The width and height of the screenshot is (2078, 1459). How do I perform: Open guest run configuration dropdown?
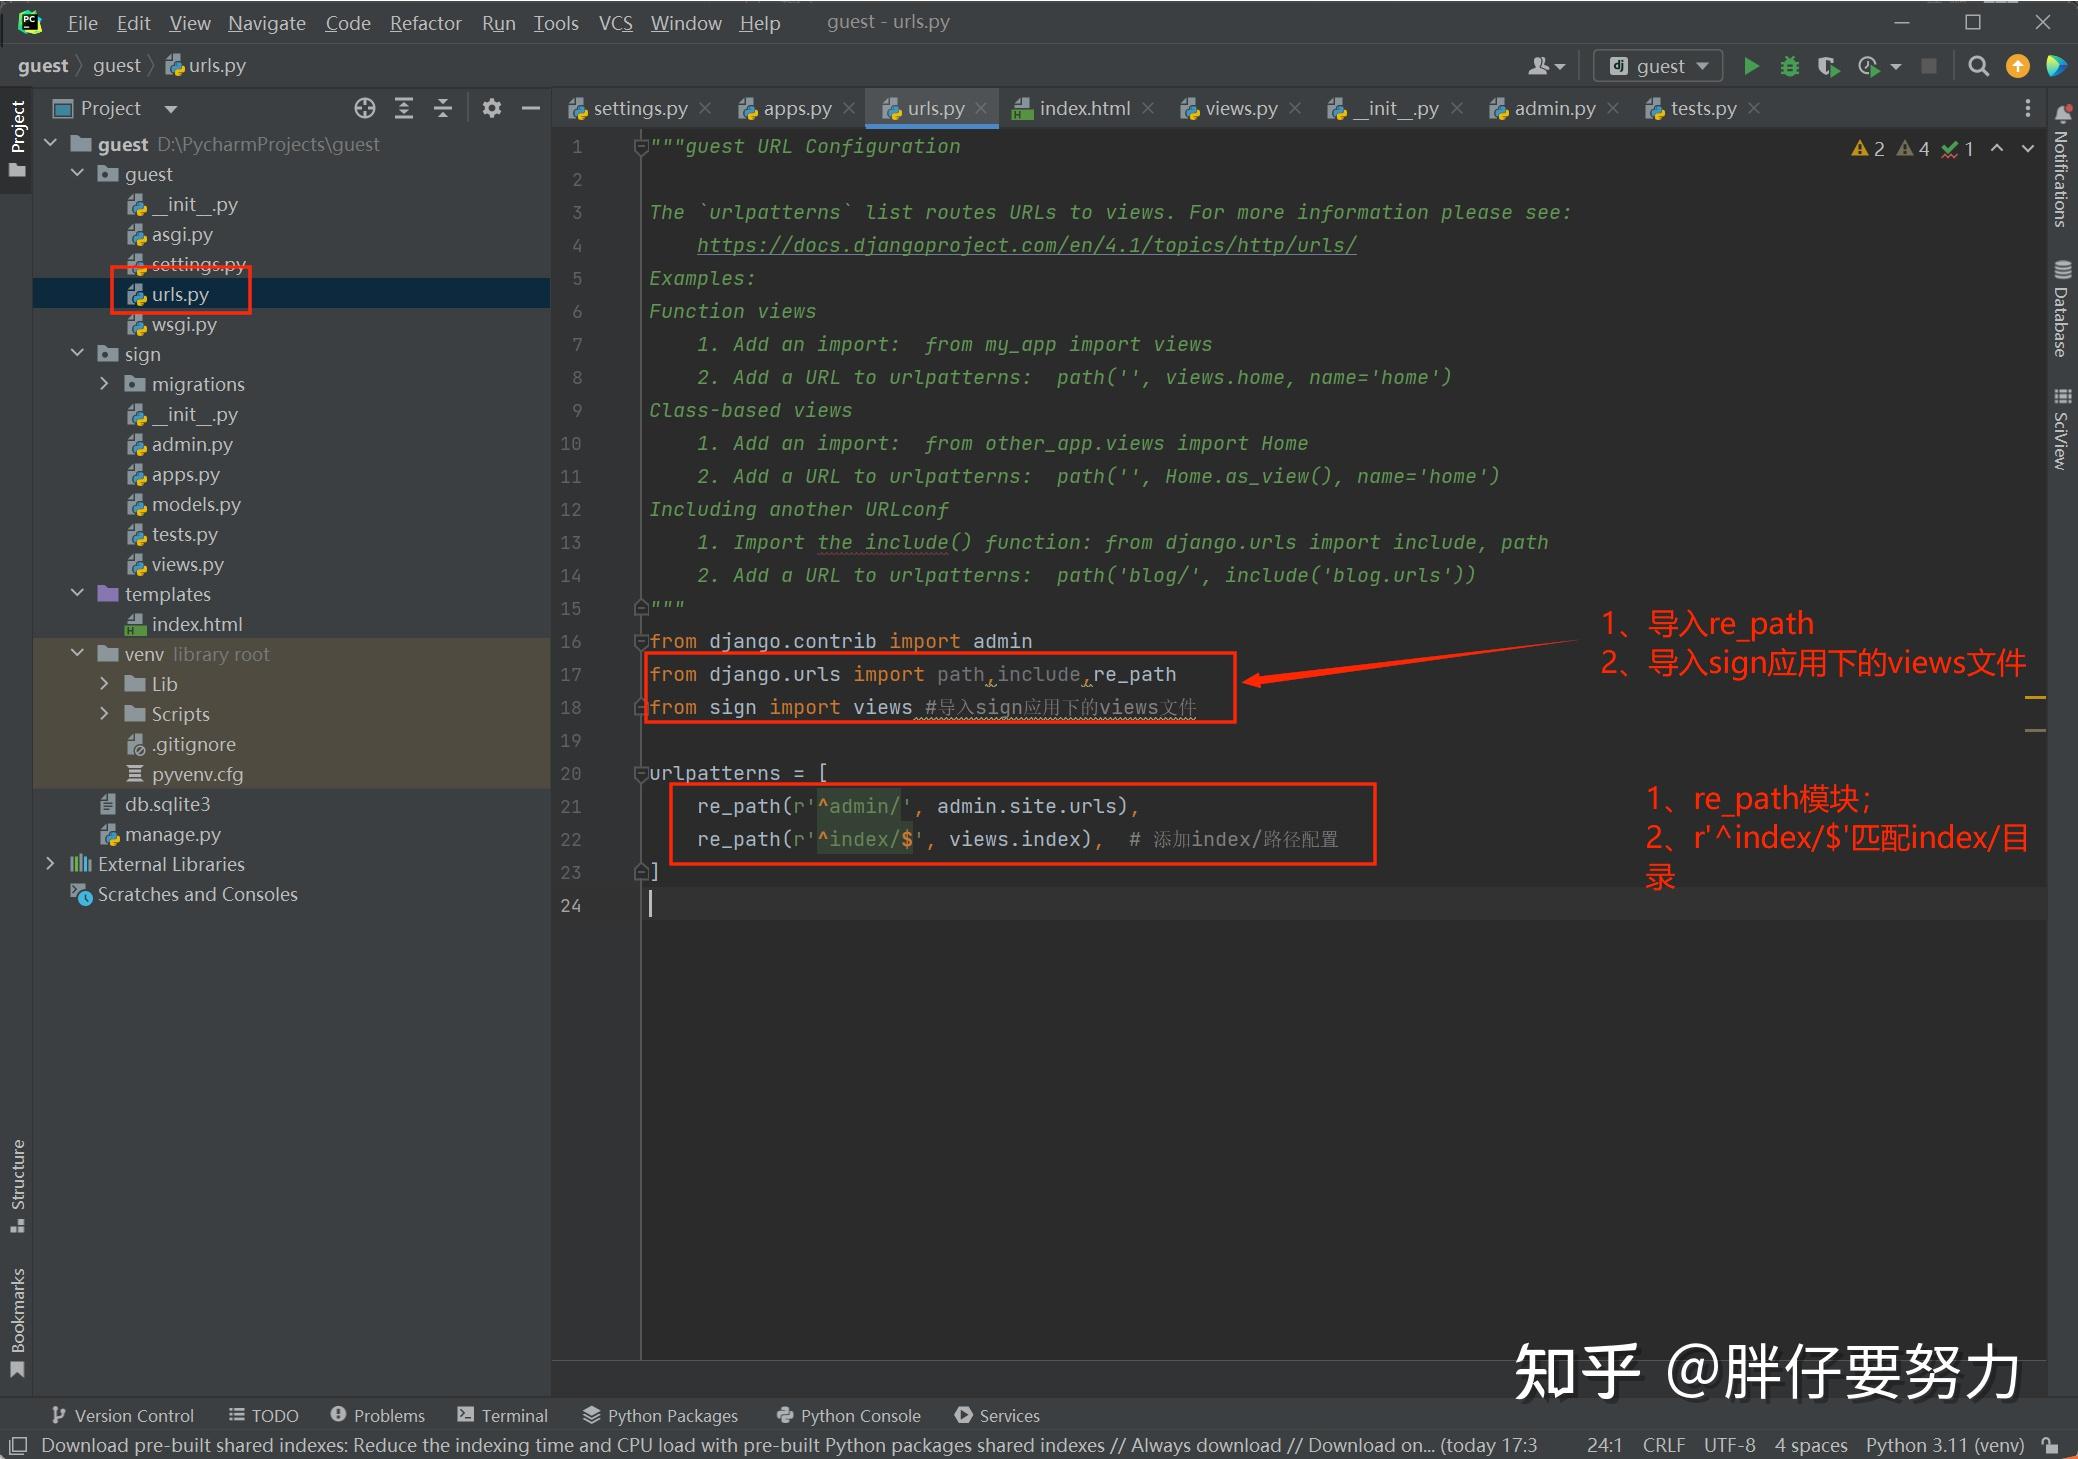pyautogui.click(x=1657, y=66)
